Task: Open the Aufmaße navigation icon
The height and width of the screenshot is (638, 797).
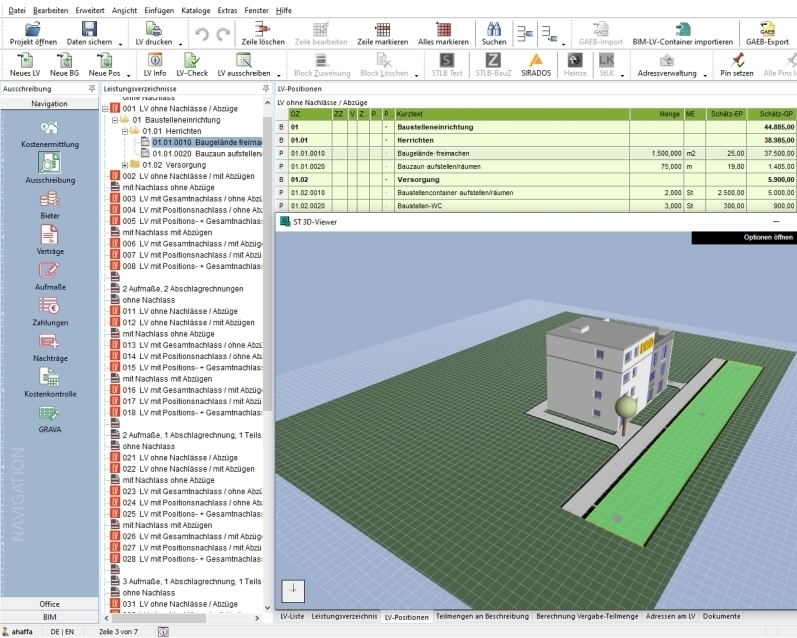Action: [x=49, y=271]
